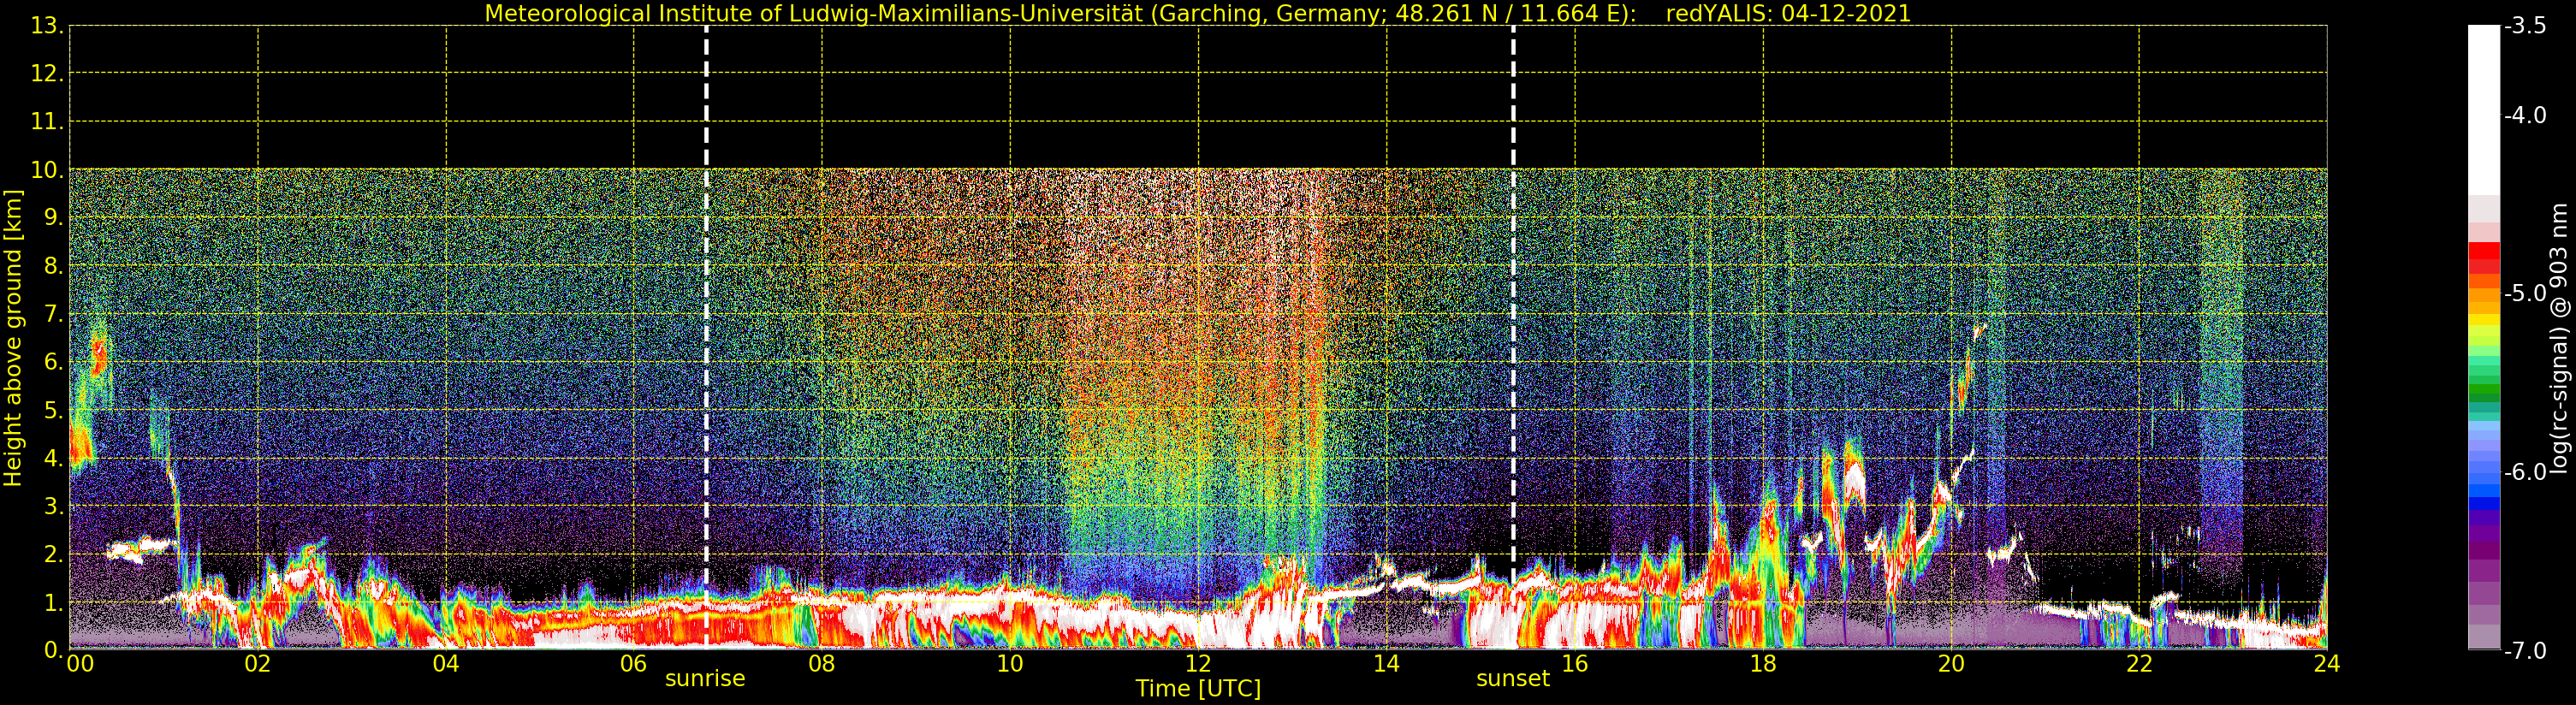Screen dimensions: 2576x705
Task: Select the 'log(rc-signal) @903 nm' colorbar label
Action: (2561, 338)
